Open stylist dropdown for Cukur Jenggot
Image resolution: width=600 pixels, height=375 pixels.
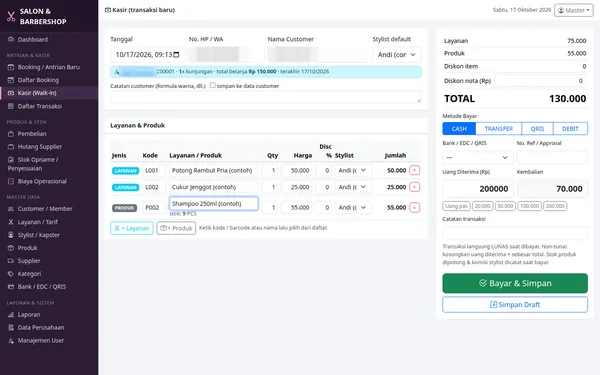(352, 187)
